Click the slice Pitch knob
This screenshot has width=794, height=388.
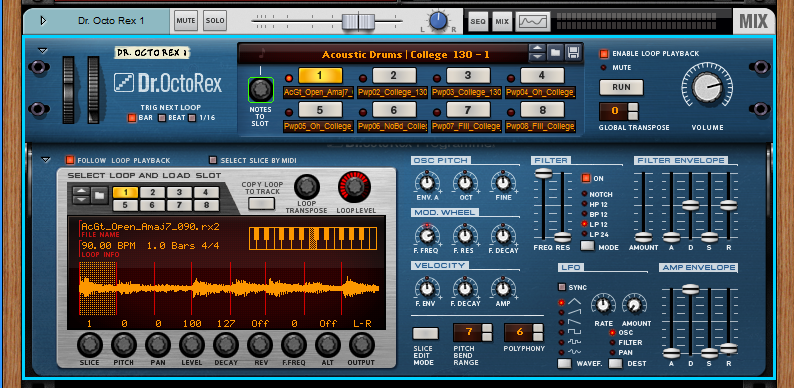[124, 345]
